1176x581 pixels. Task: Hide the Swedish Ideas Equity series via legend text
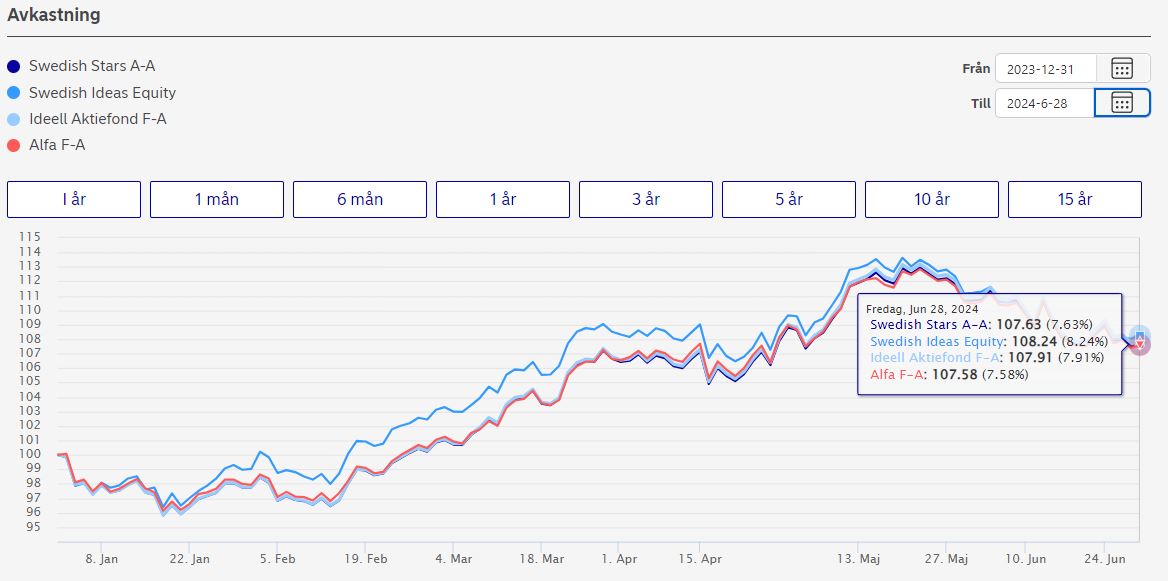[x=102, y=93]
